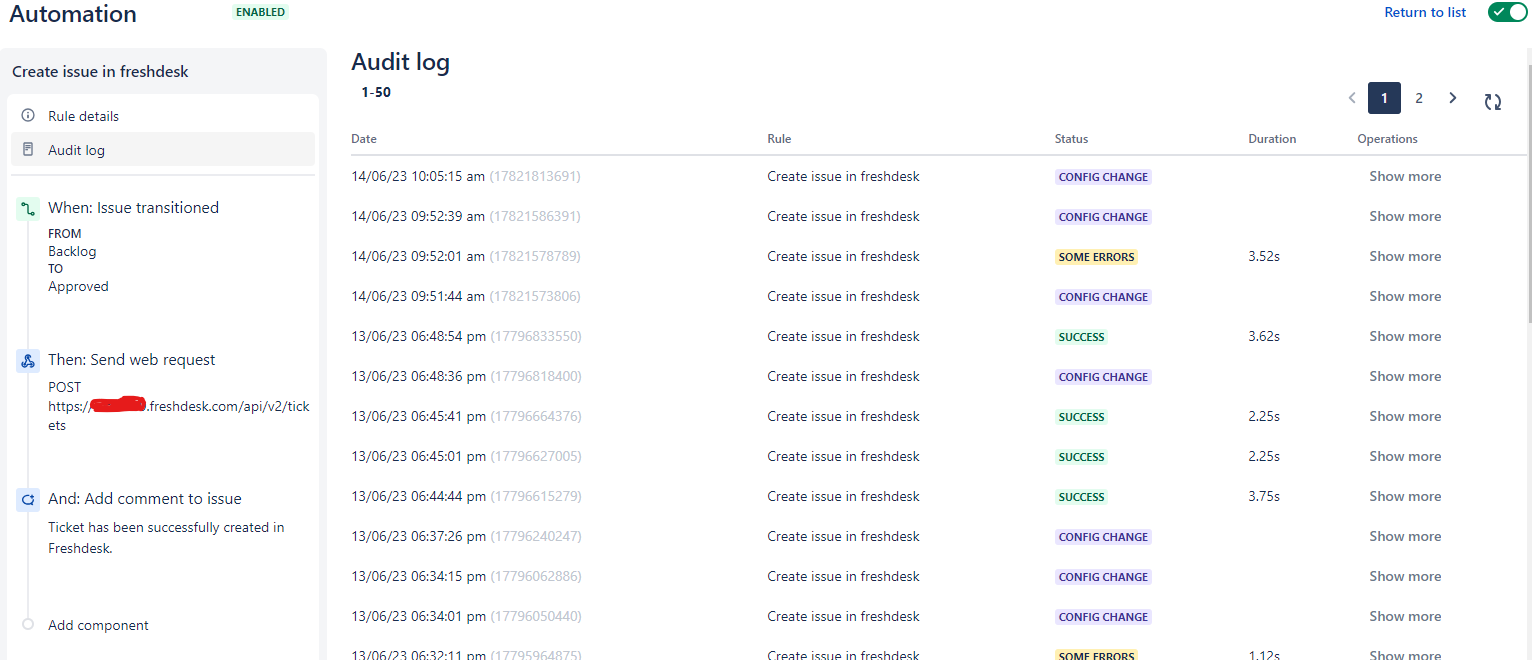Show more for 13/06/23 06:37:26 pm entry
Image resolution: width=1532 pixels, height=660 pixels.
[1405, 536]
